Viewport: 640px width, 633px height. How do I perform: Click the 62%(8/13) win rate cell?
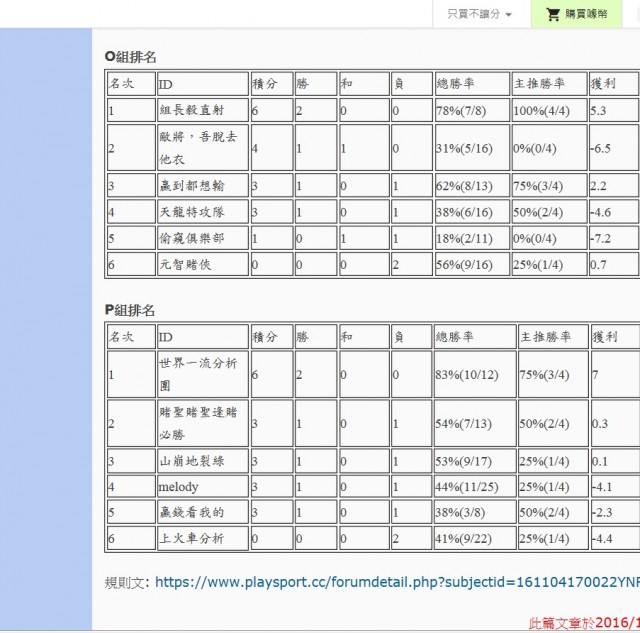point(472,186)
